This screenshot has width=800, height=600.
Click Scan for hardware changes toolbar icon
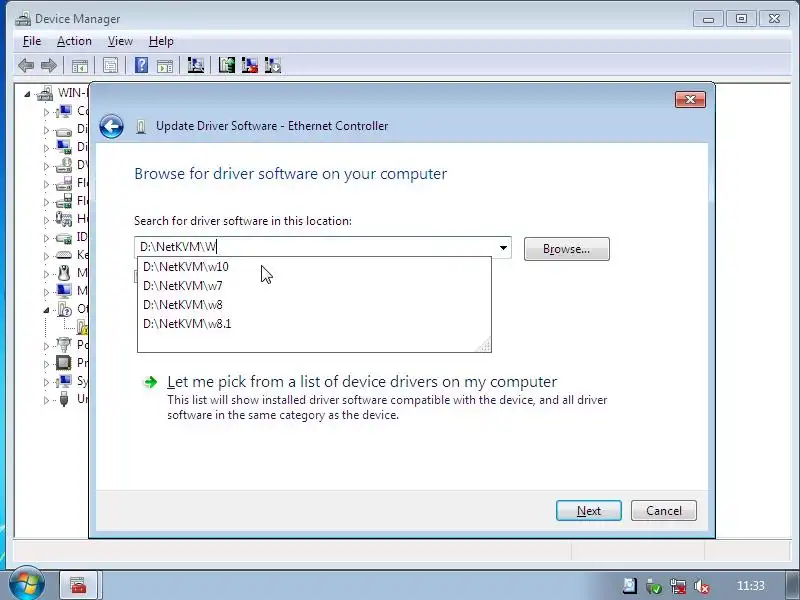pos(195,65)
